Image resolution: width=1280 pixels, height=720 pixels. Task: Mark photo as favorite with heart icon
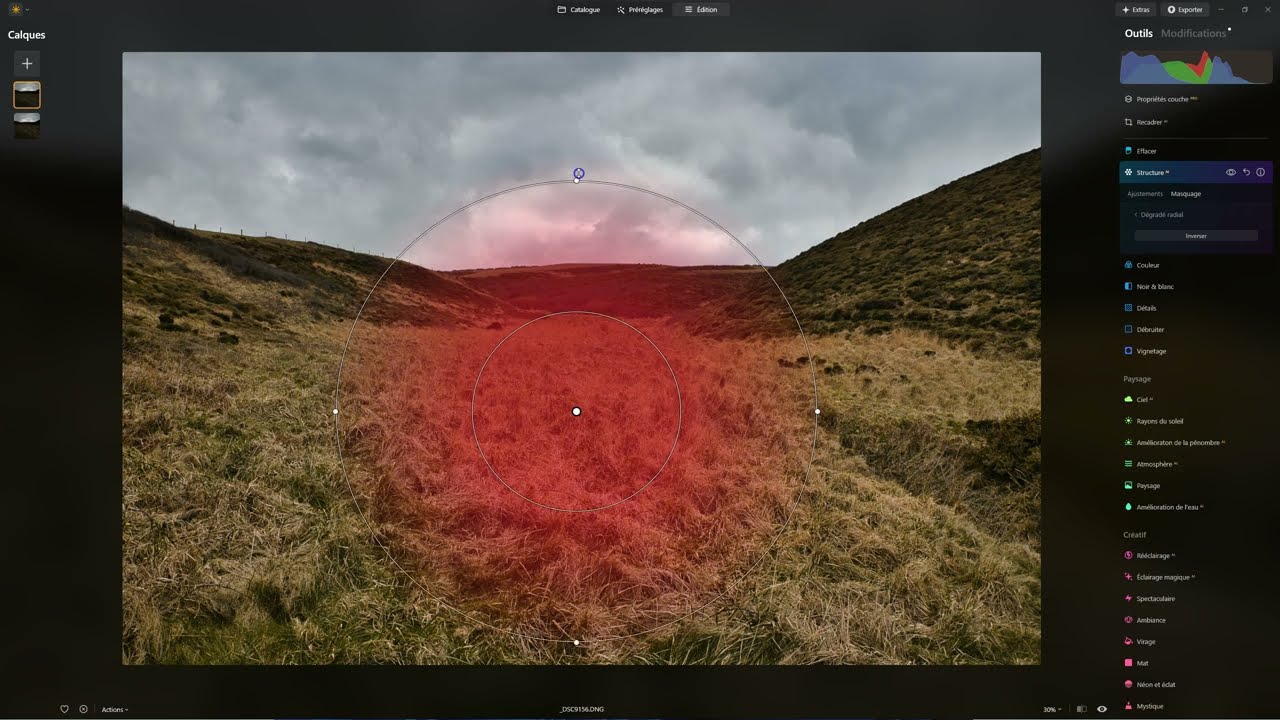coord(65,709)
